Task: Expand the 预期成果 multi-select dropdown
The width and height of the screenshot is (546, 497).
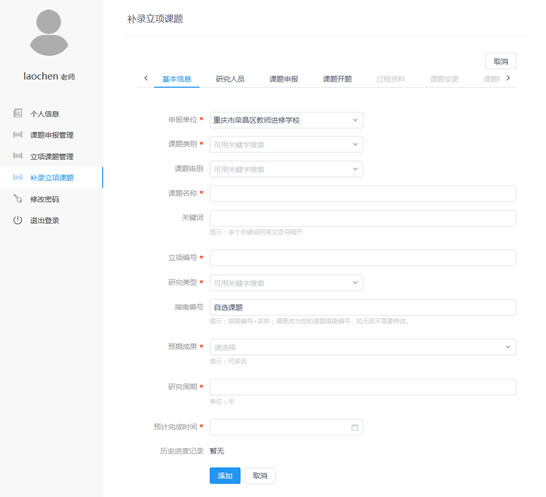Action: pyautogui.click(x=362, y=347)
